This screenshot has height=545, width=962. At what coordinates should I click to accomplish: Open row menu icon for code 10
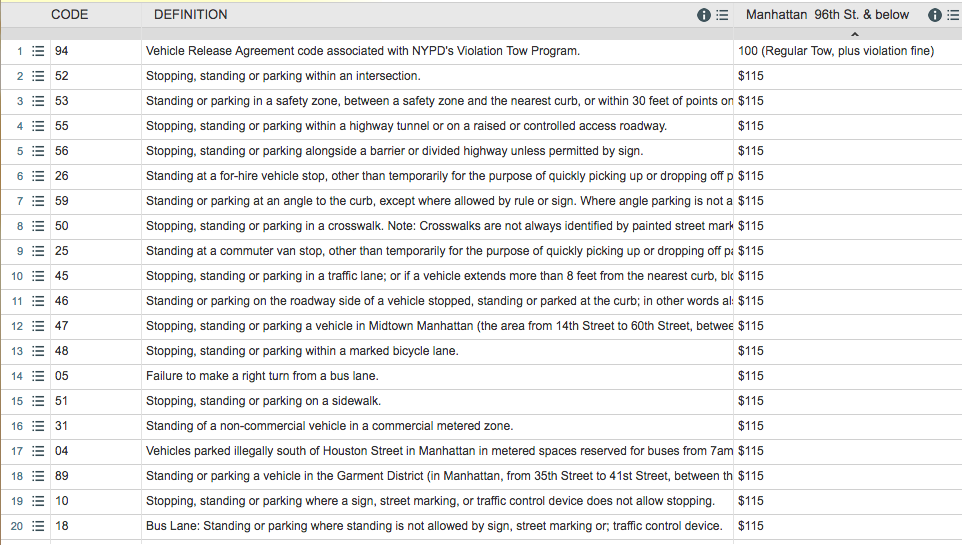pos(38,501)
